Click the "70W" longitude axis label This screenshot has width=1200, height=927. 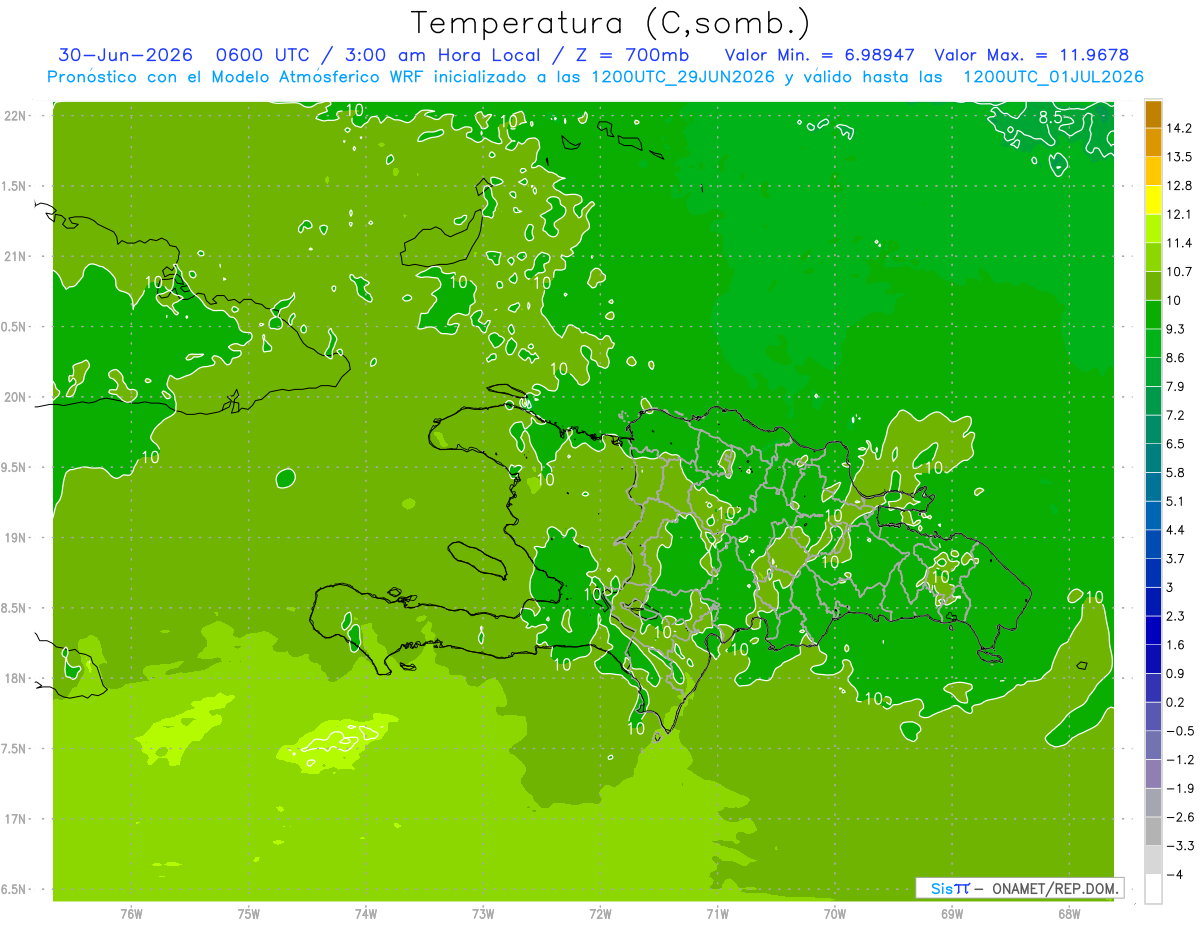[x=835, y=914]
